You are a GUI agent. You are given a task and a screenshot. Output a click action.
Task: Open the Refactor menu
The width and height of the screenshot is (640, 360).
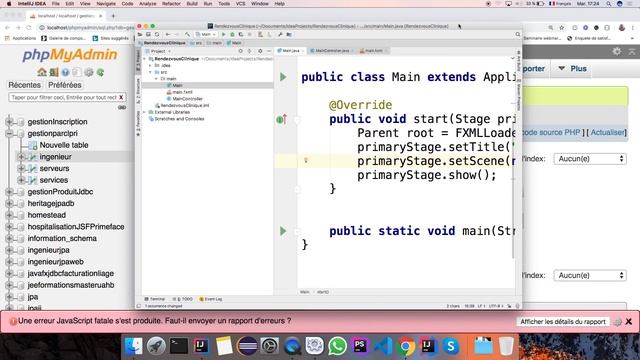[171, 4]
